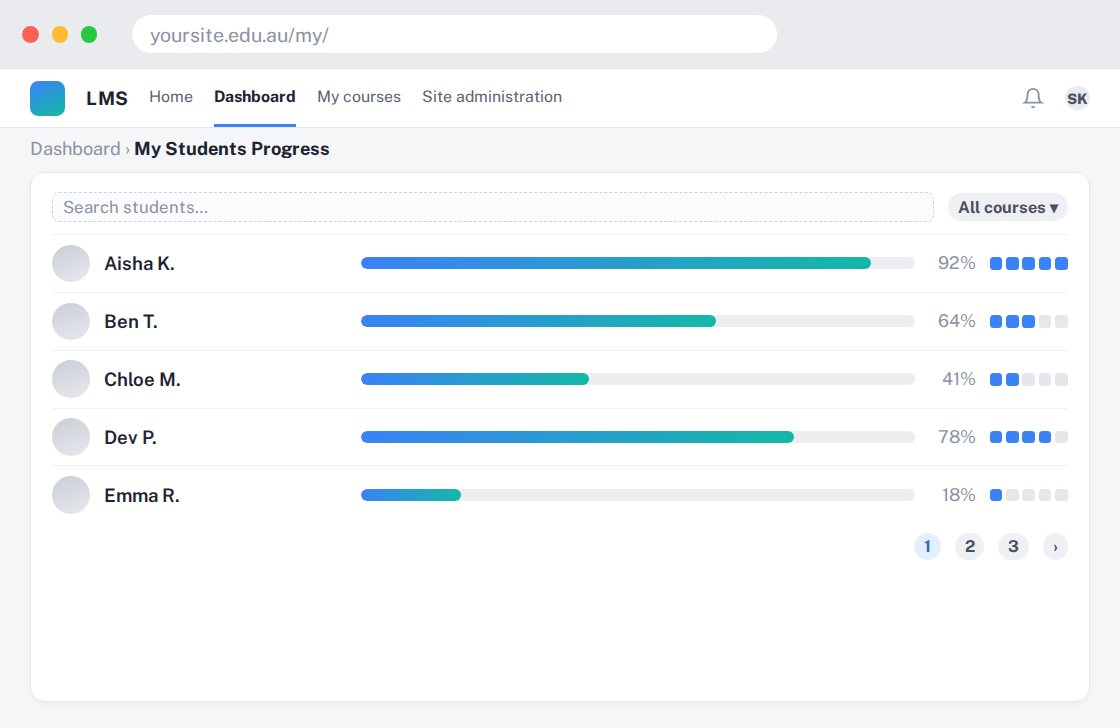Viewport: 1120px width, 728px height.
Task: Go to page 3 of students
Action: click(1013, 547)
